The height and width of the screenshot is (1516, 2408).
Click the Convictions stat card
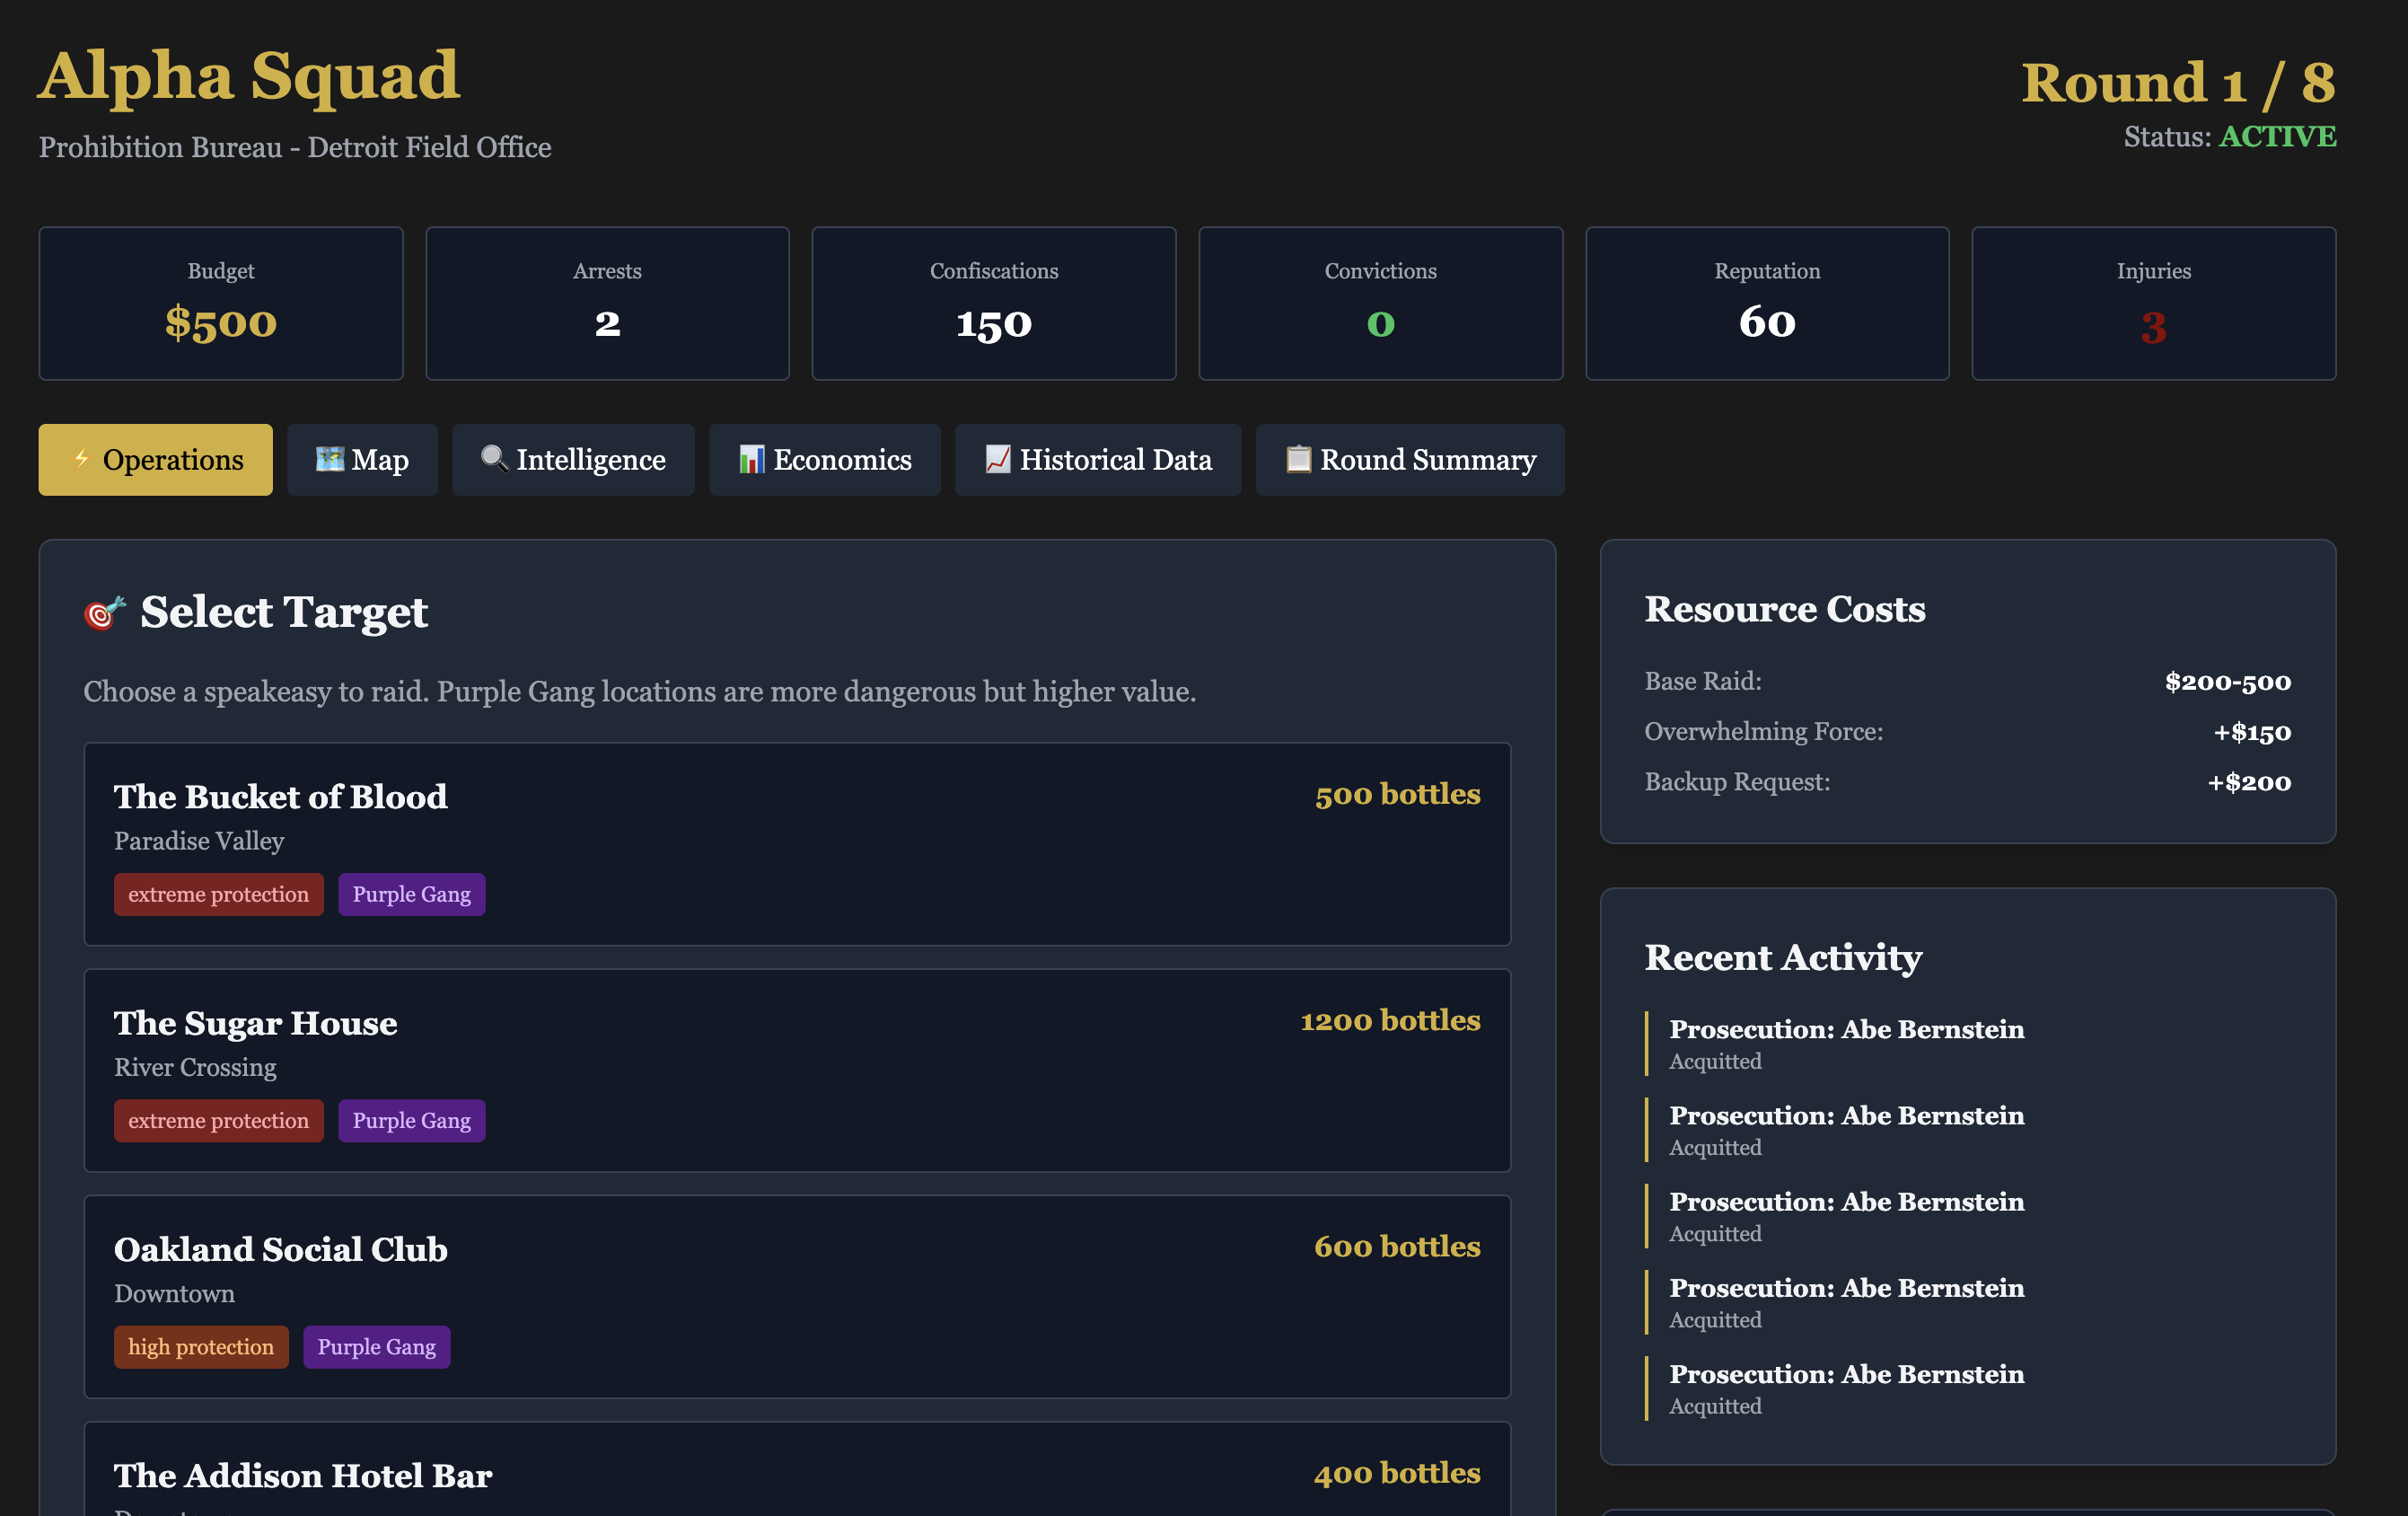[x=1380, y=303]
